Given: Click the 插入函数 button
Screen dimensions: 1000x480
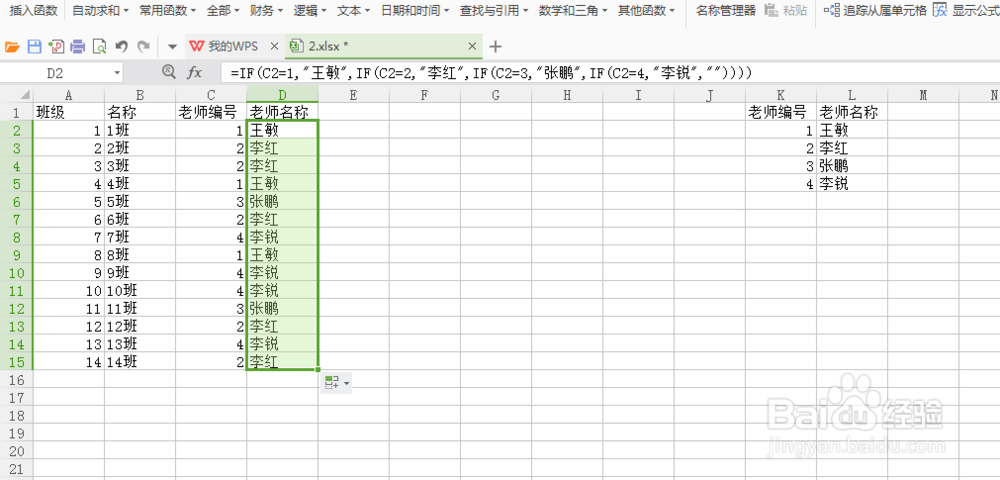Looking at the screenshot, I should tap(34, 10).
